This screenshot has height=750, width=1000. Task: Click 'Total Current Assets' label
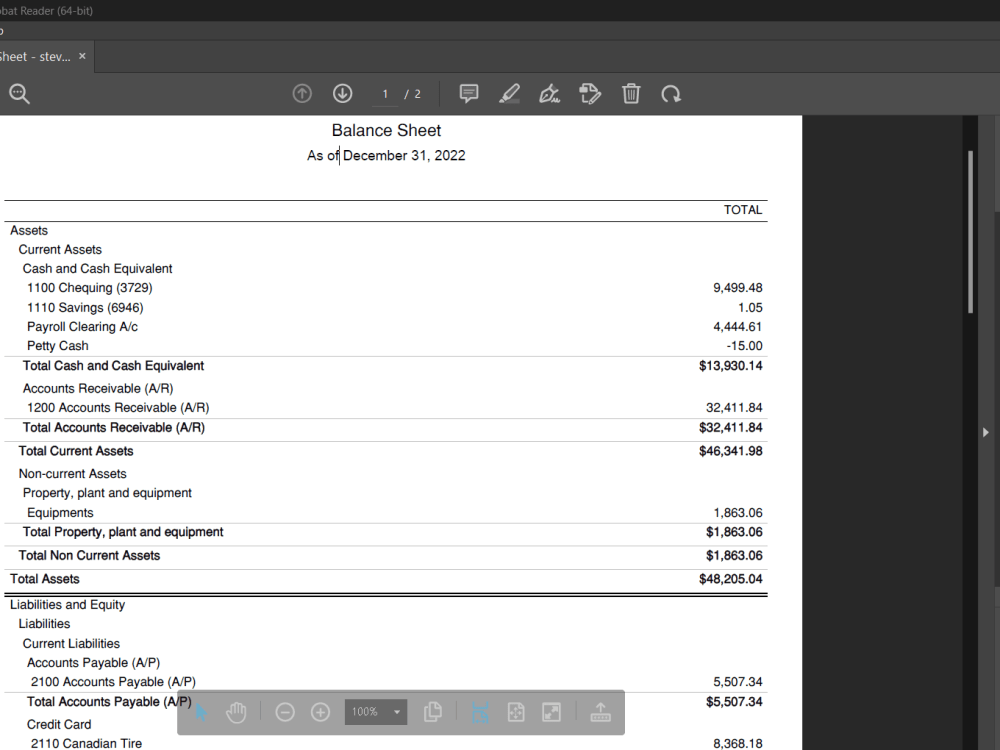click(x=76, y=451)
